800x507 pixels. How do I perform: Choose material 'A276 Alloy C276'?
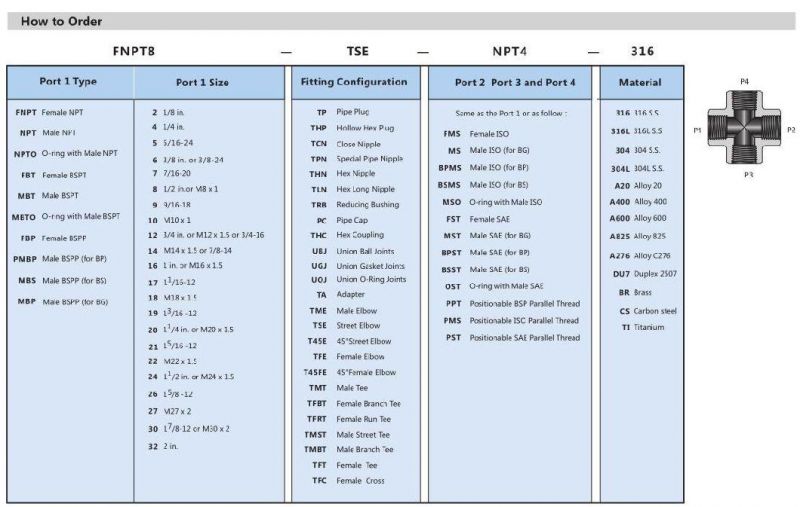coord(640,256)
